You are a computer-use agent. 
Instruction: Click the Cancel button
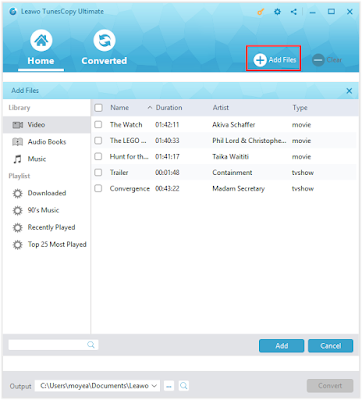pyautogui.click(x=330, y=346)
